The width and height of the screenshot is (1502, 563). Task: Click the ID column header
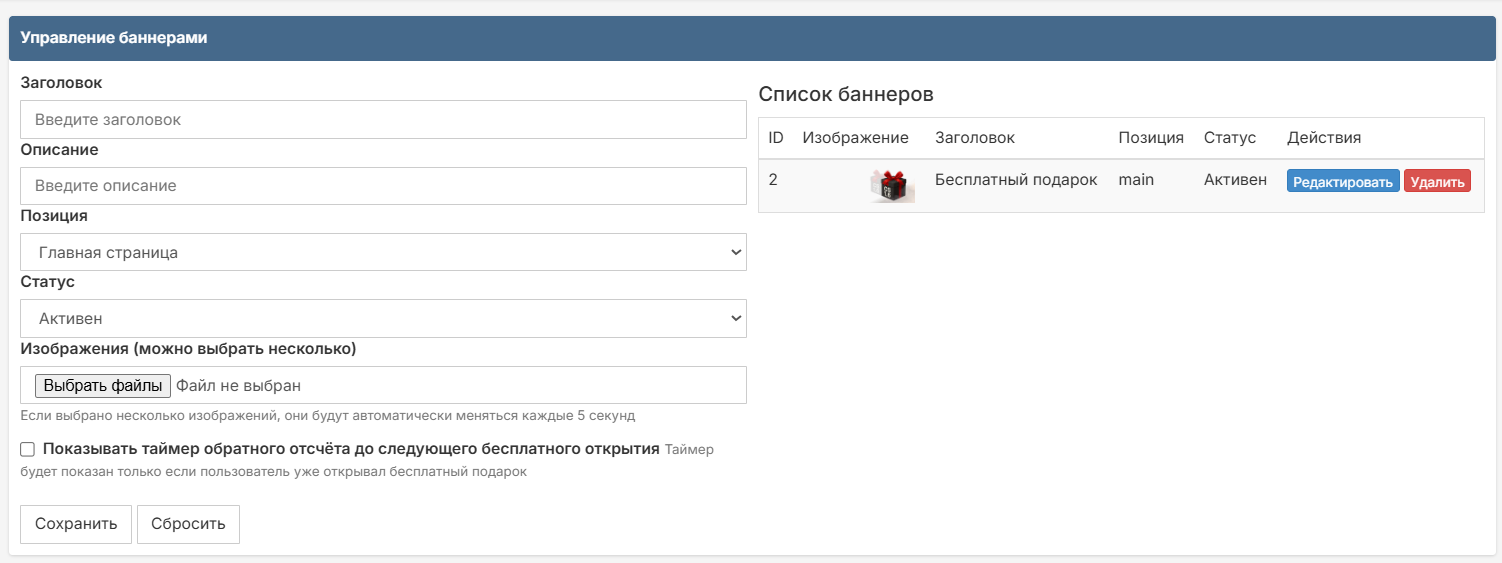click(776, 138)
